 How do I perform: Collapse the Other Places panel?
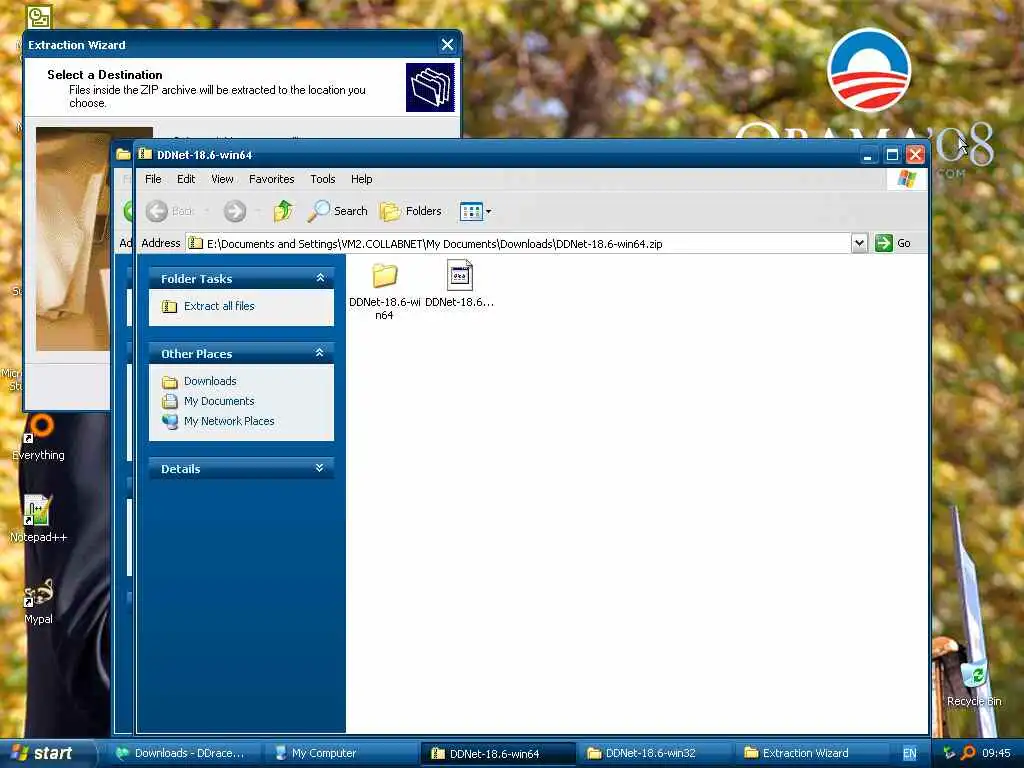coord(320,353)
